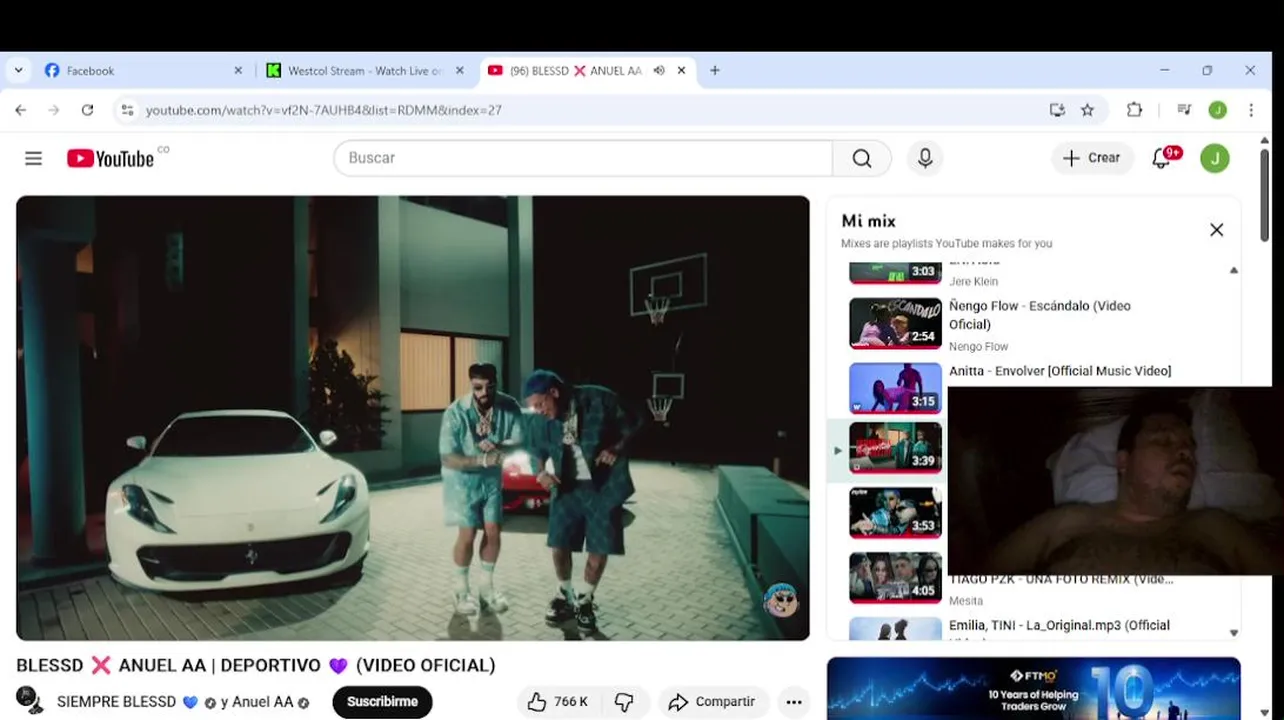
Task: Switch to the Facebook tab
Action: pyautogui.click(x=142, y=71)
